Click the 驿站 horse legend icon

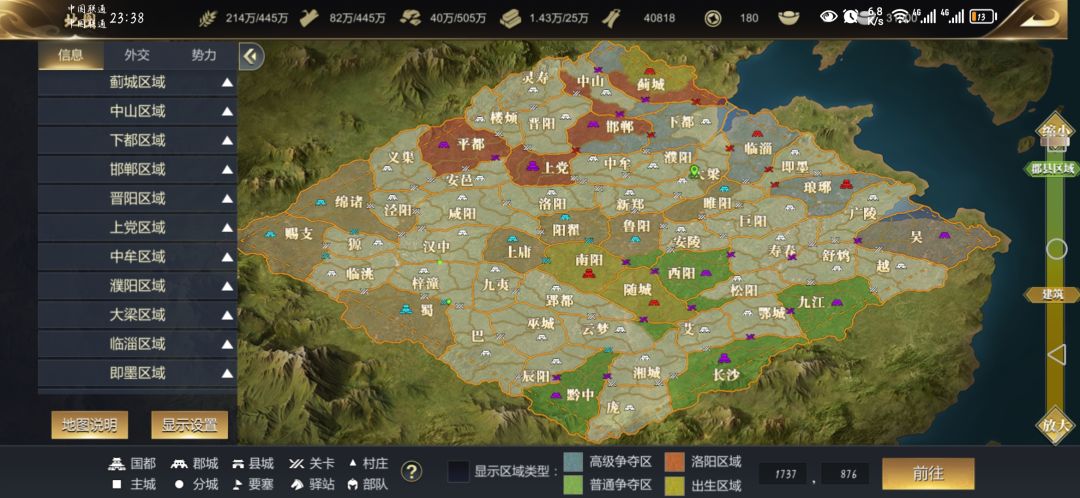297,484
